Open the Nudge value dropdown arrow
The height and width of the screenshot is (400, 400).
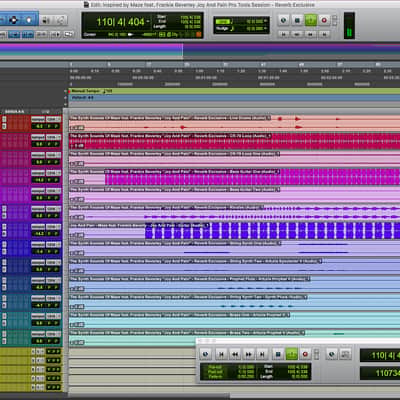coord(266,29)
